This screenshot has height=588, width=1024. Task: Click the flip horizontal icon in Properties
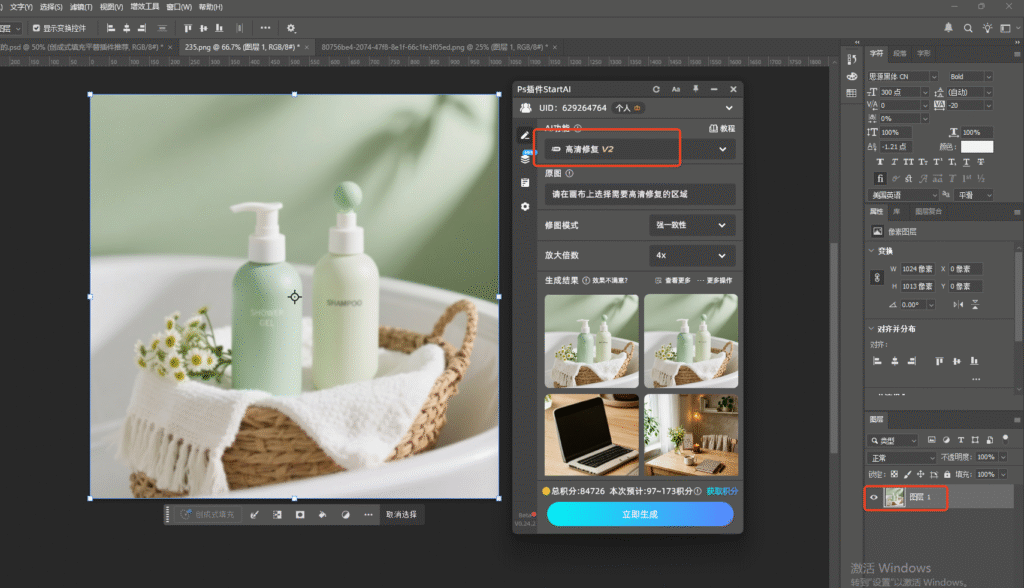point(958,304)
